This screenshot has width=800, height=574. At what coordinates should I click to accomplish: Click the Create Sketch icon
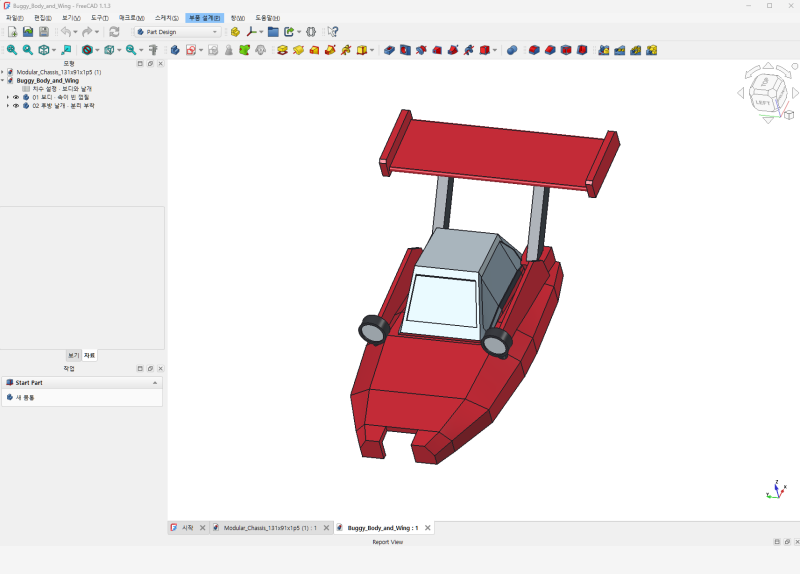[191, 50]
